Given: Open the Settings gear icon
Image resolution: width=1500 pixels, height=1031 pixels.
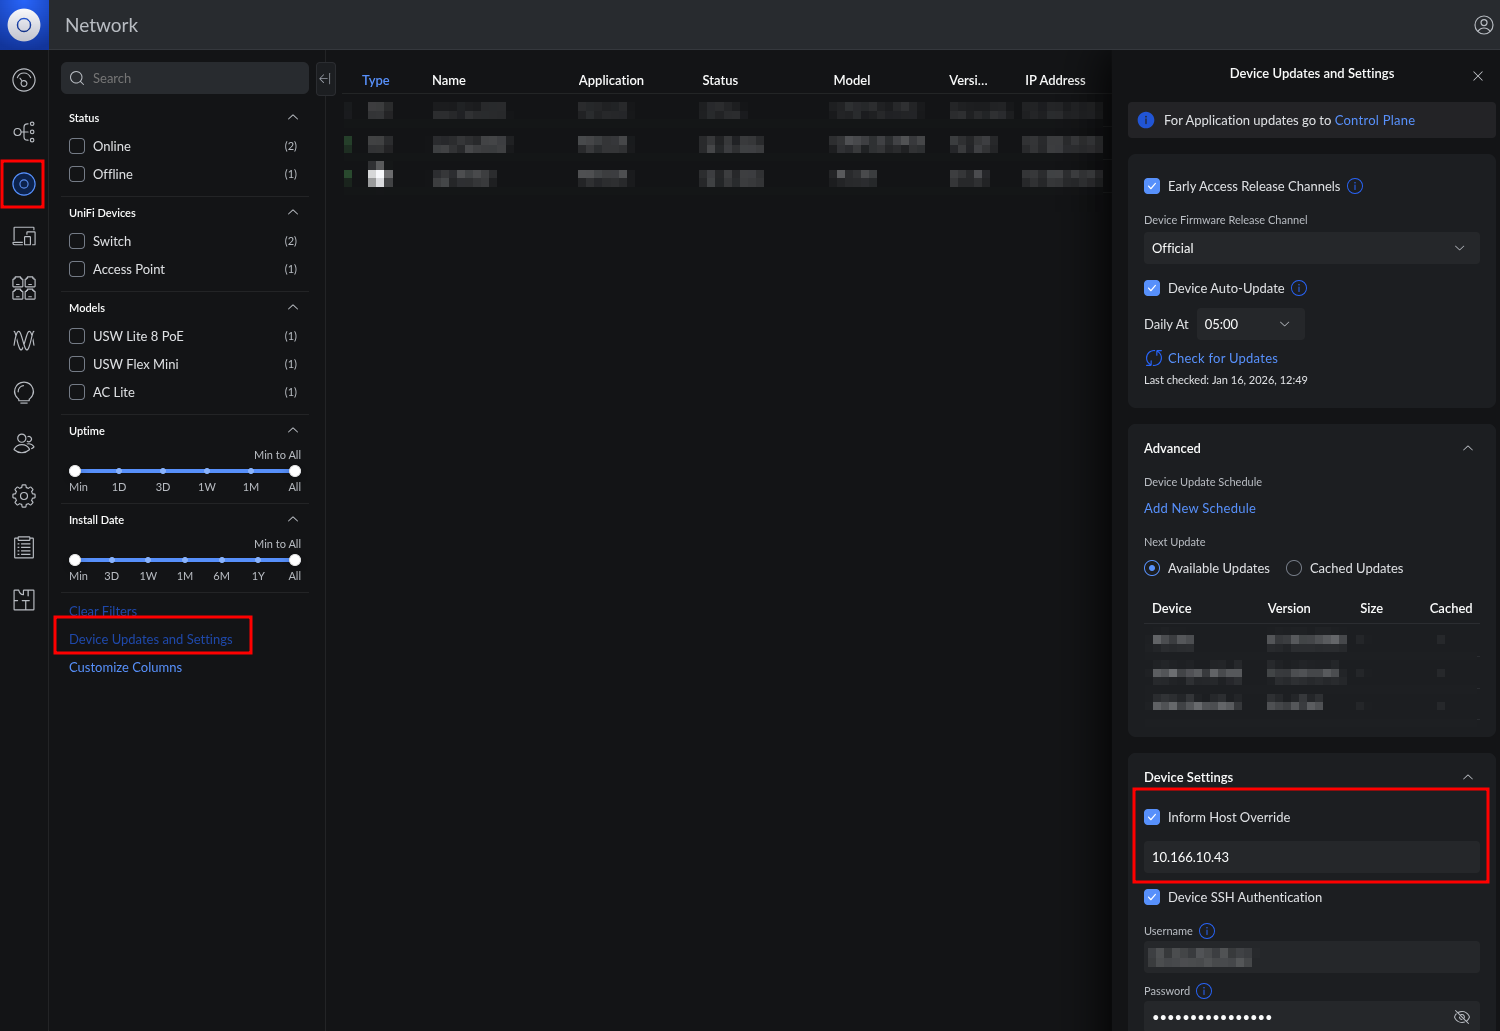Looking at the screenshot, I should 24,496.
